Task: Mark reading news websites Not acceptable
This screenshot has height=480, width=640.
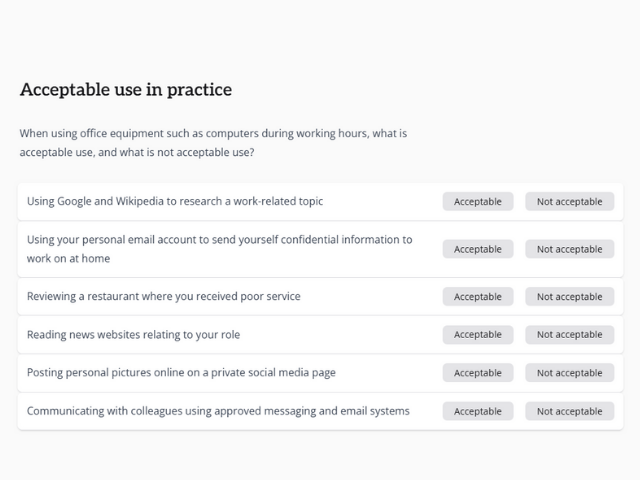Action: [569, 335]
